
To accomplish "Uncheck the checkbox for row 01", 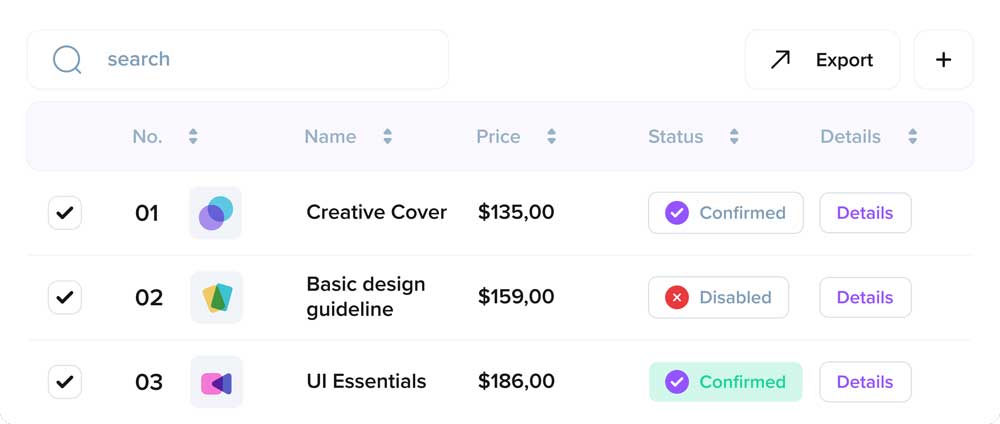I will point(65,213).
